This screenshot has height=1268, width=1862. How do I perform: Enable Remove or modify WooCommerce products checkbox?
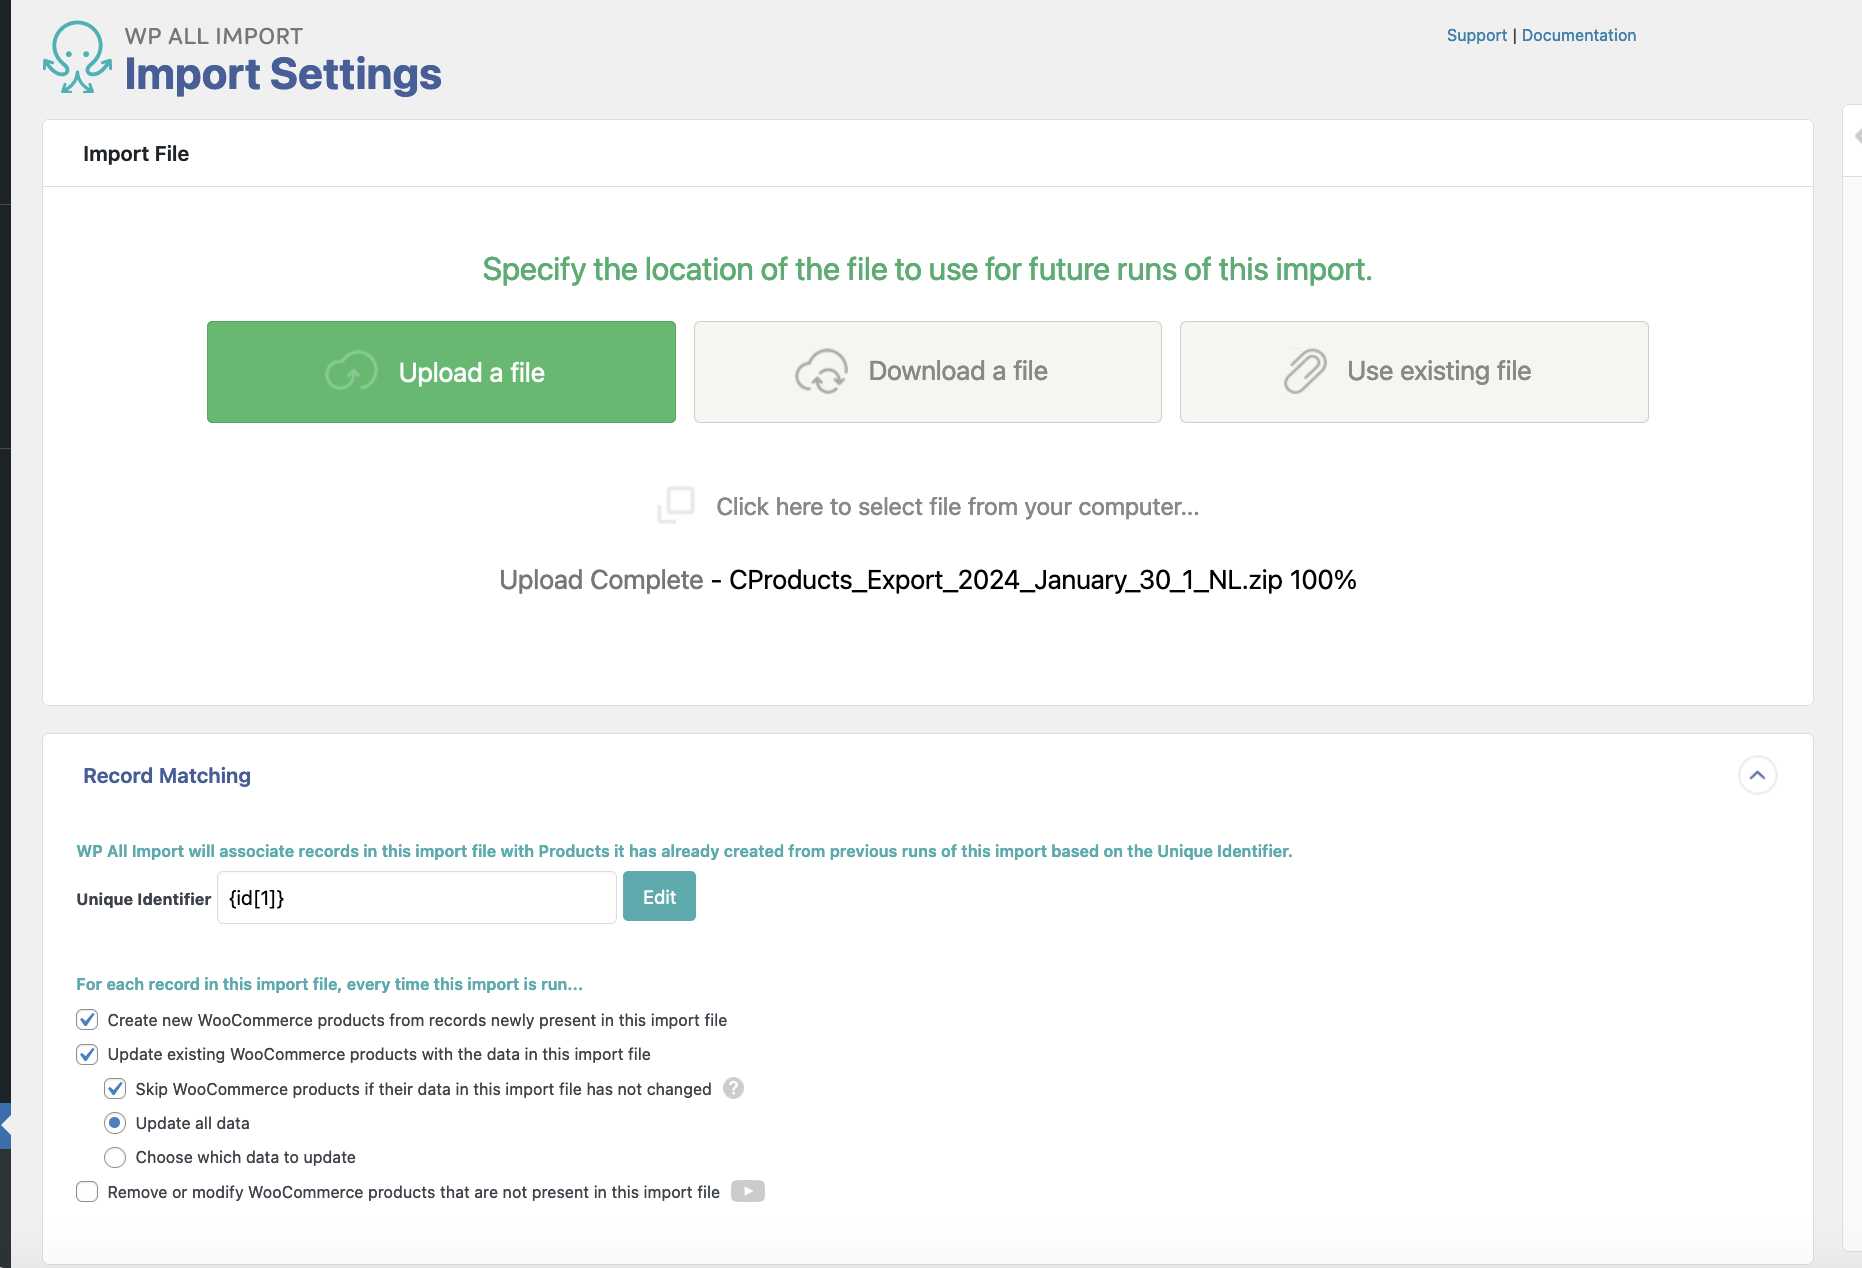87,1192
